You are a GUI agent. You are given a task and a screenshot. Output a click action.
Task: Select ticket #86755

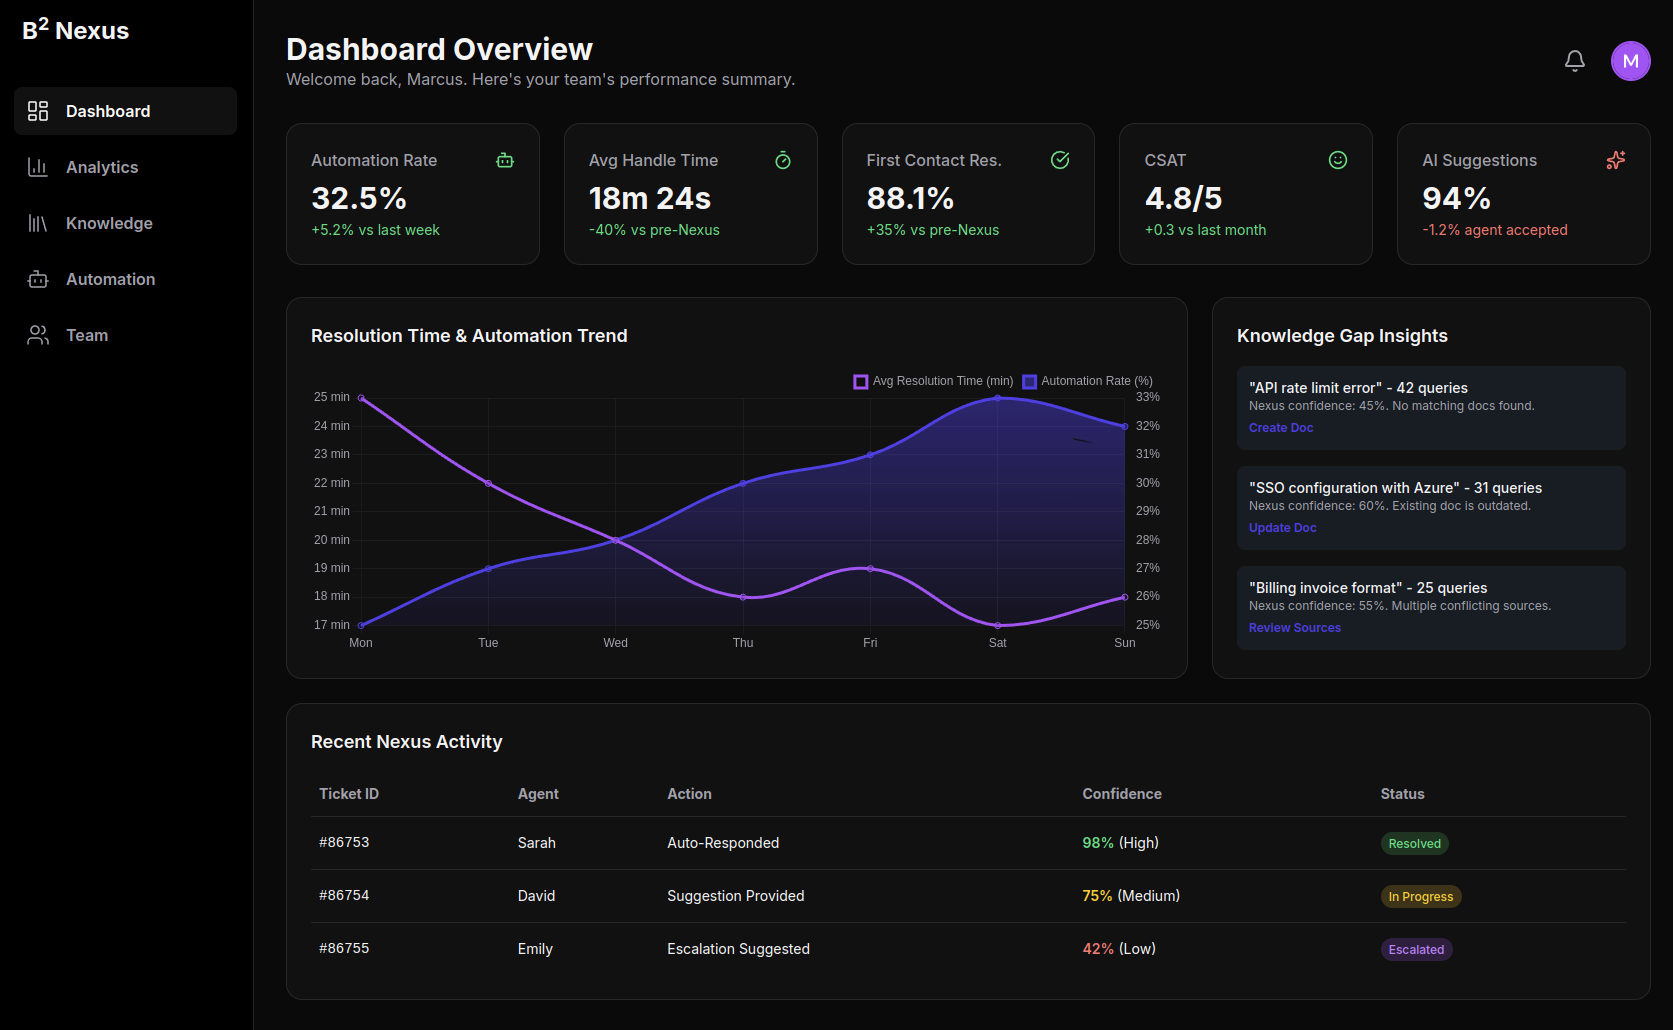pos(344,948)
